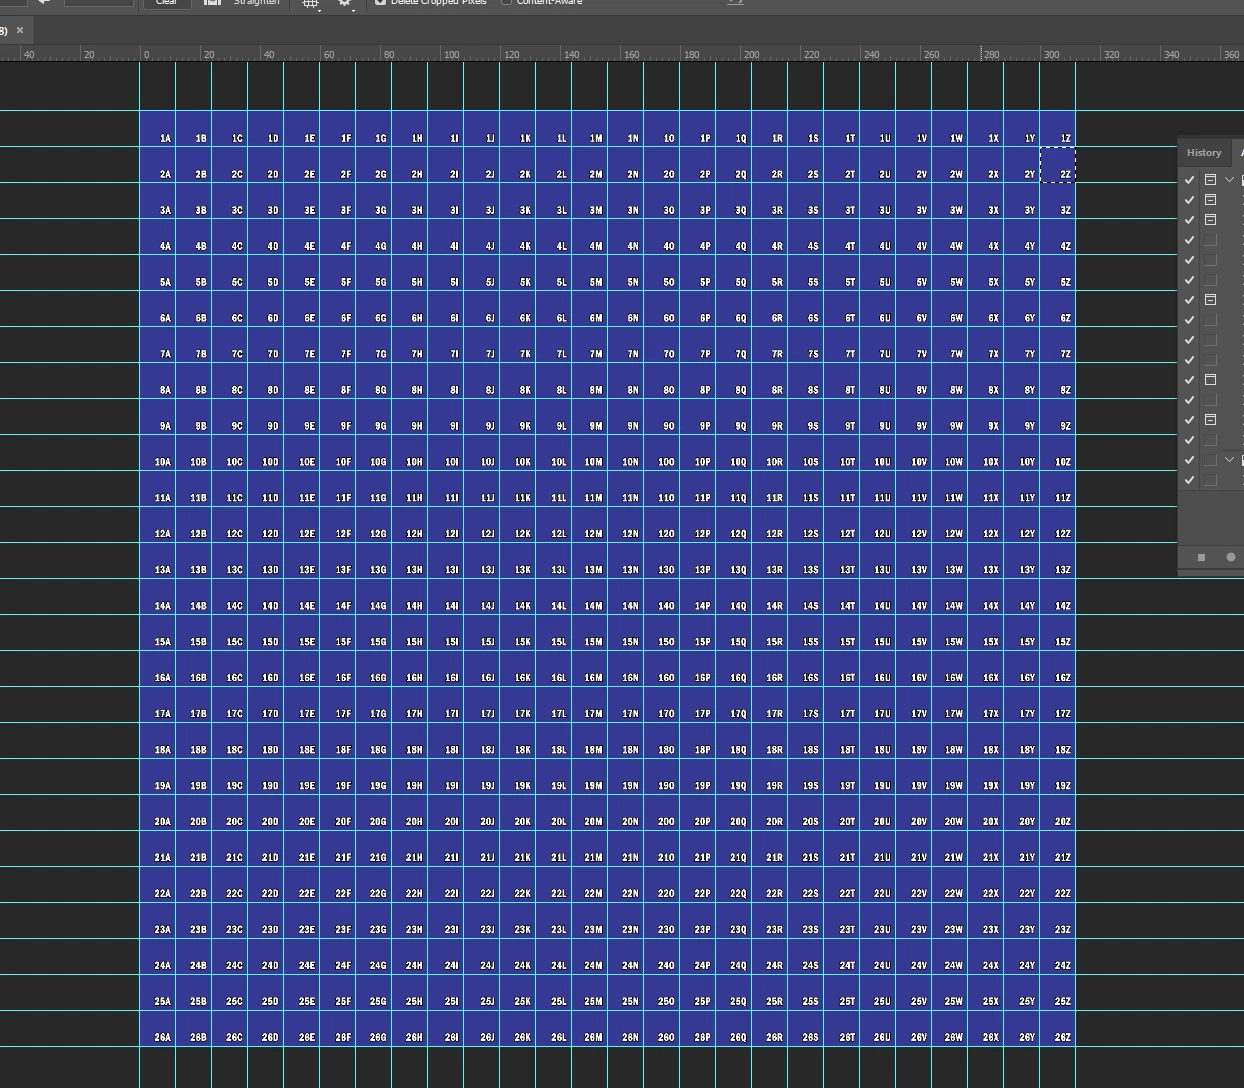Click grid cell labeled 15S

[806, 632]
